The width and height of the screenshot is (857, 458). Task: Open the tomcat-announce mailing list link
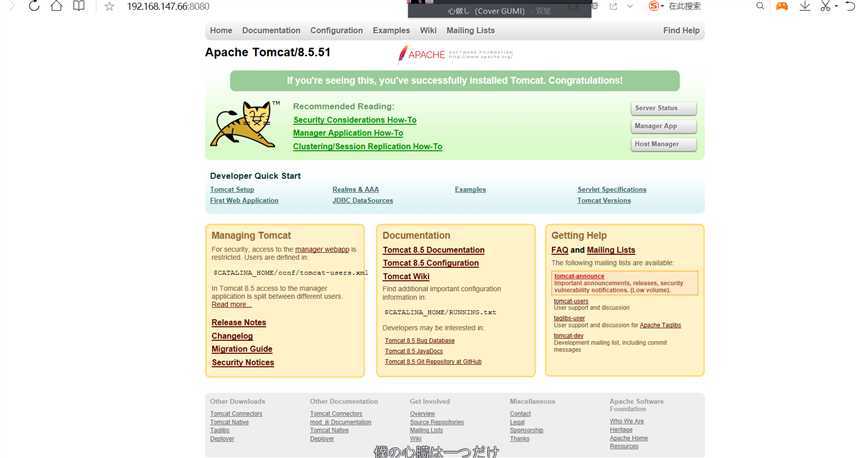pyautogui.click(x=579, y=277)
